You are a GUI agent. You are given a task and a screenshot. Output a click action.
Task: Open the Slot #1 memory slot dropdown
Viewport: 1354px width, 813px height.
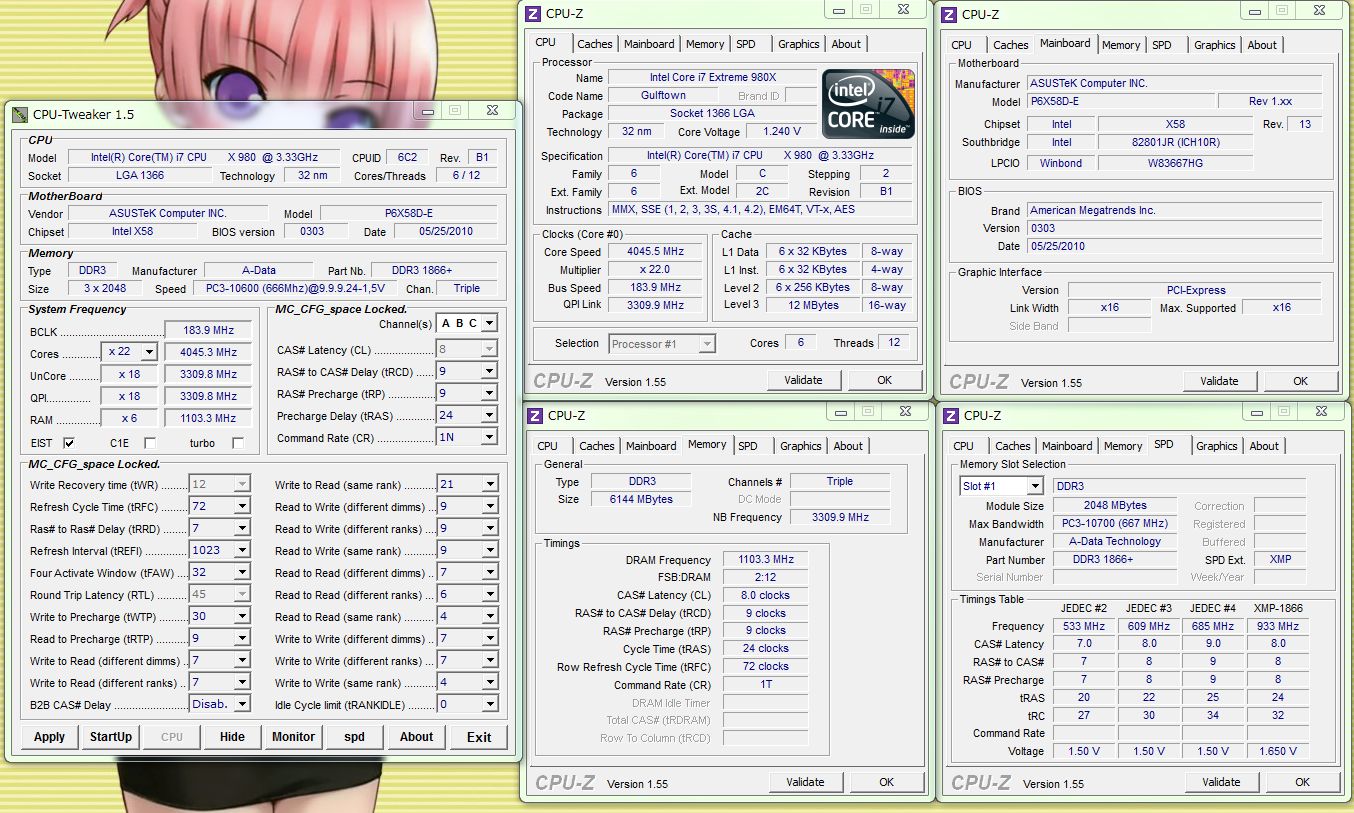click(1034, 486)
